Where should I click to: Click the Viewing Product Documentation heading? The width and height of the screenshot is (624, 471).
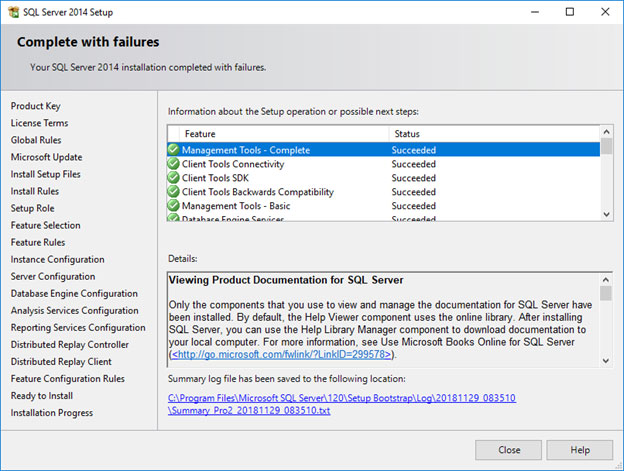pos(286,280)
